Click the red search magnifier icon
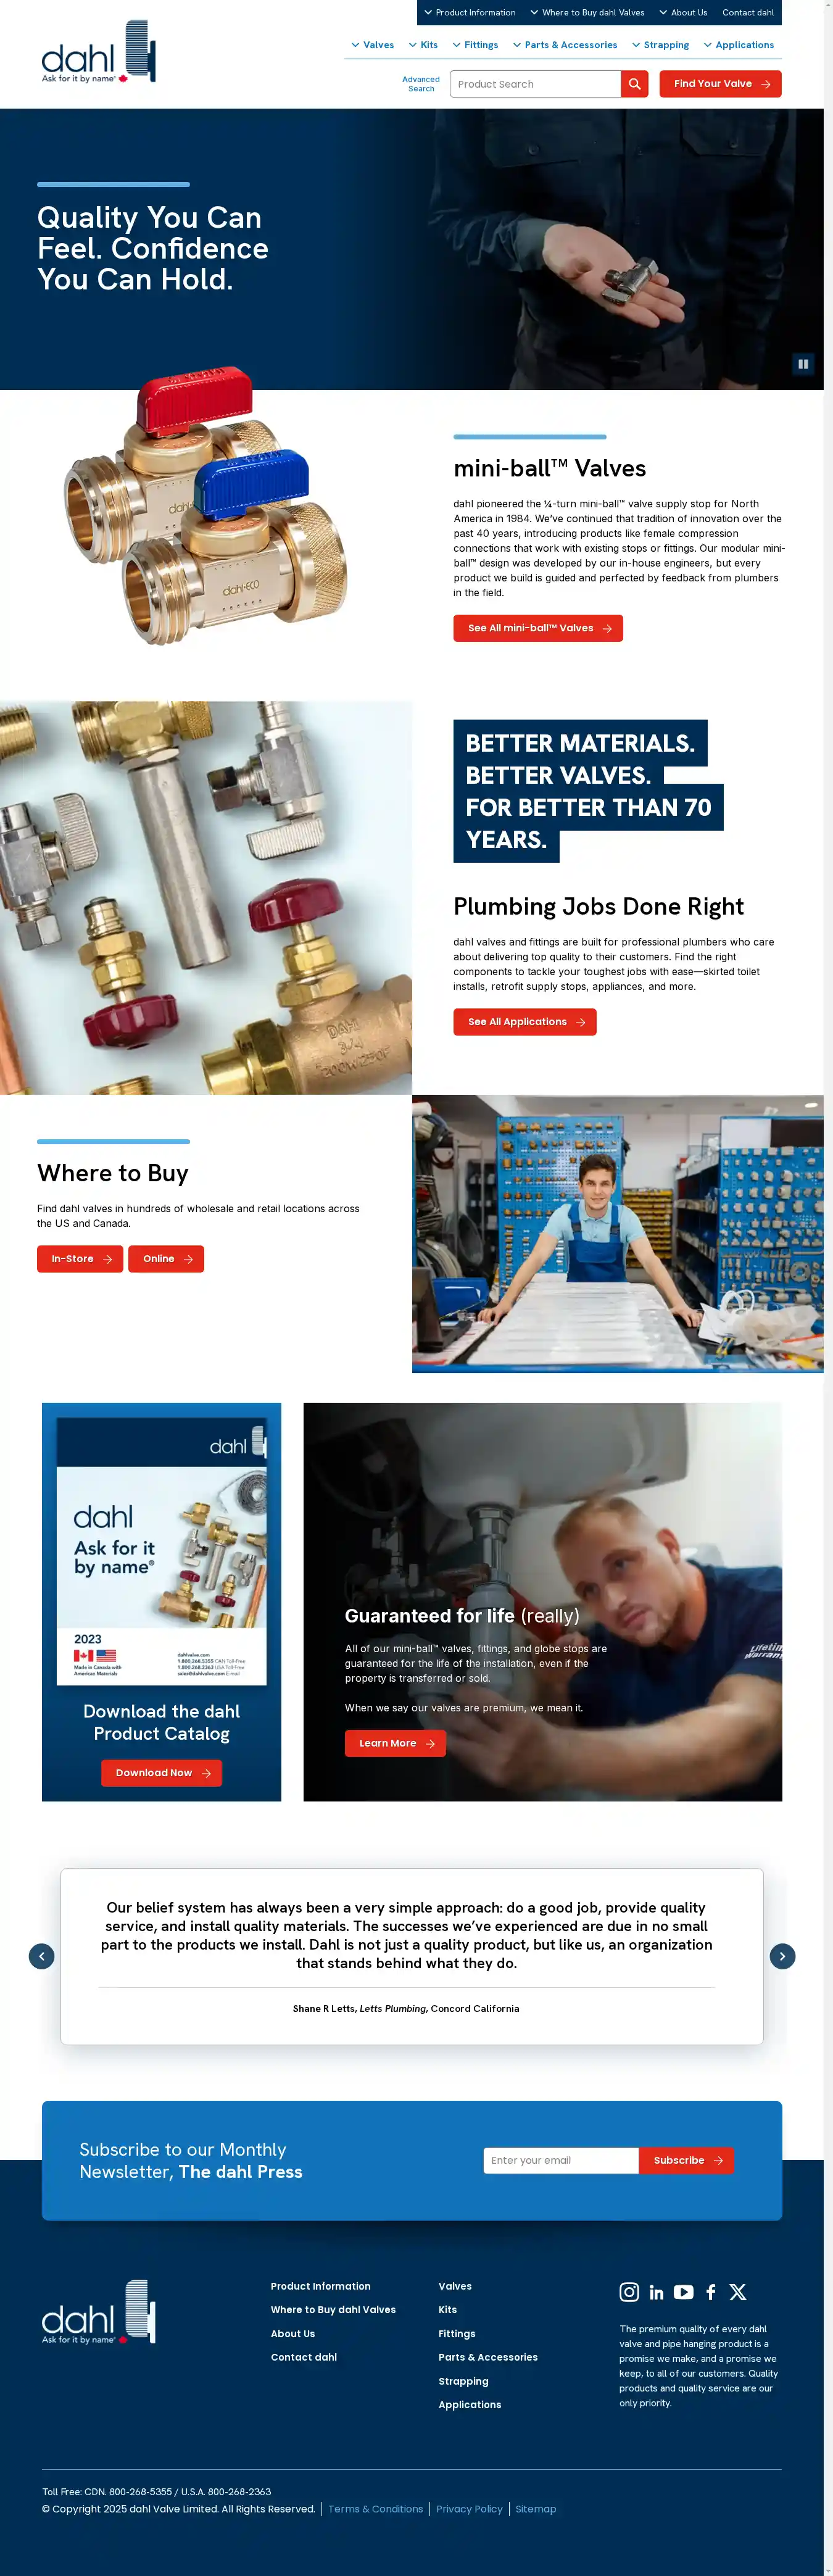833x2576 pixels. tap(634, 84)
